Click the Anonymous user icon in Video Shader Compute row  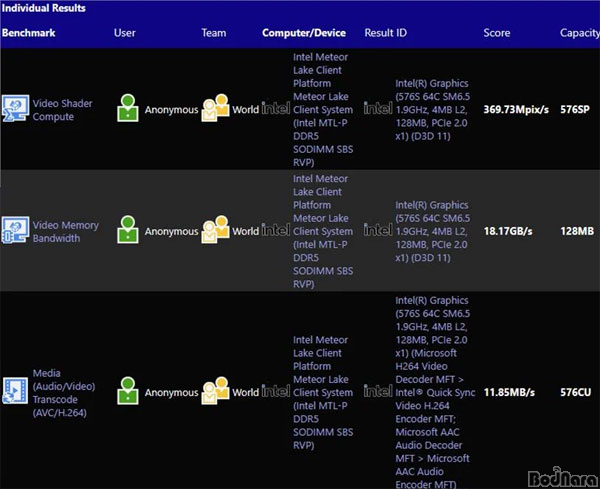pos(128,108)
